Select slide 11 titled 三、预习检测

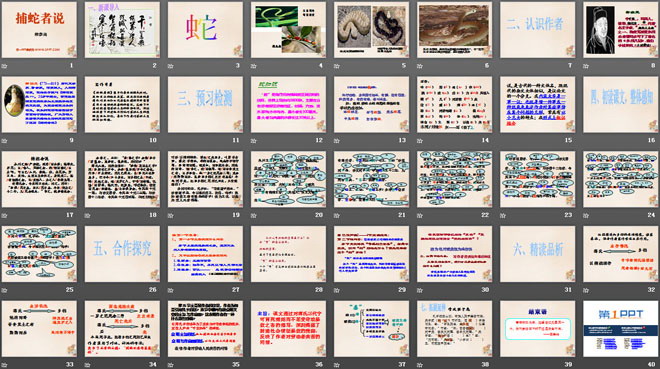(205, 105)
